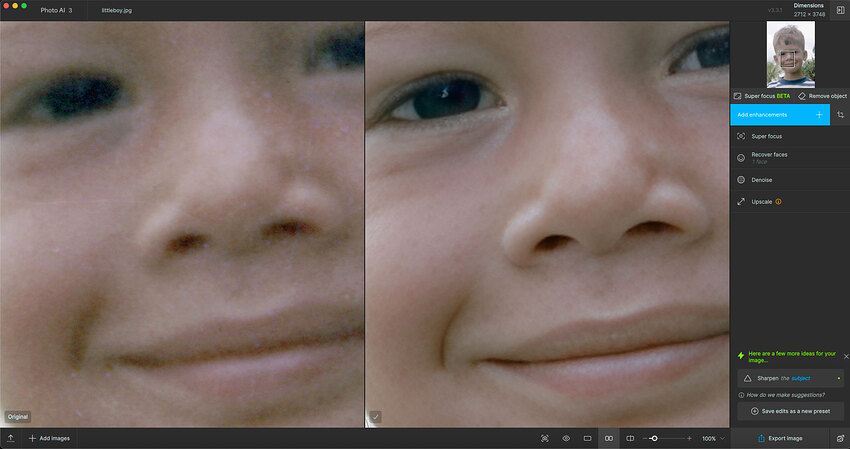Click Export image button

pyautogui.click(x=780, y=438)
